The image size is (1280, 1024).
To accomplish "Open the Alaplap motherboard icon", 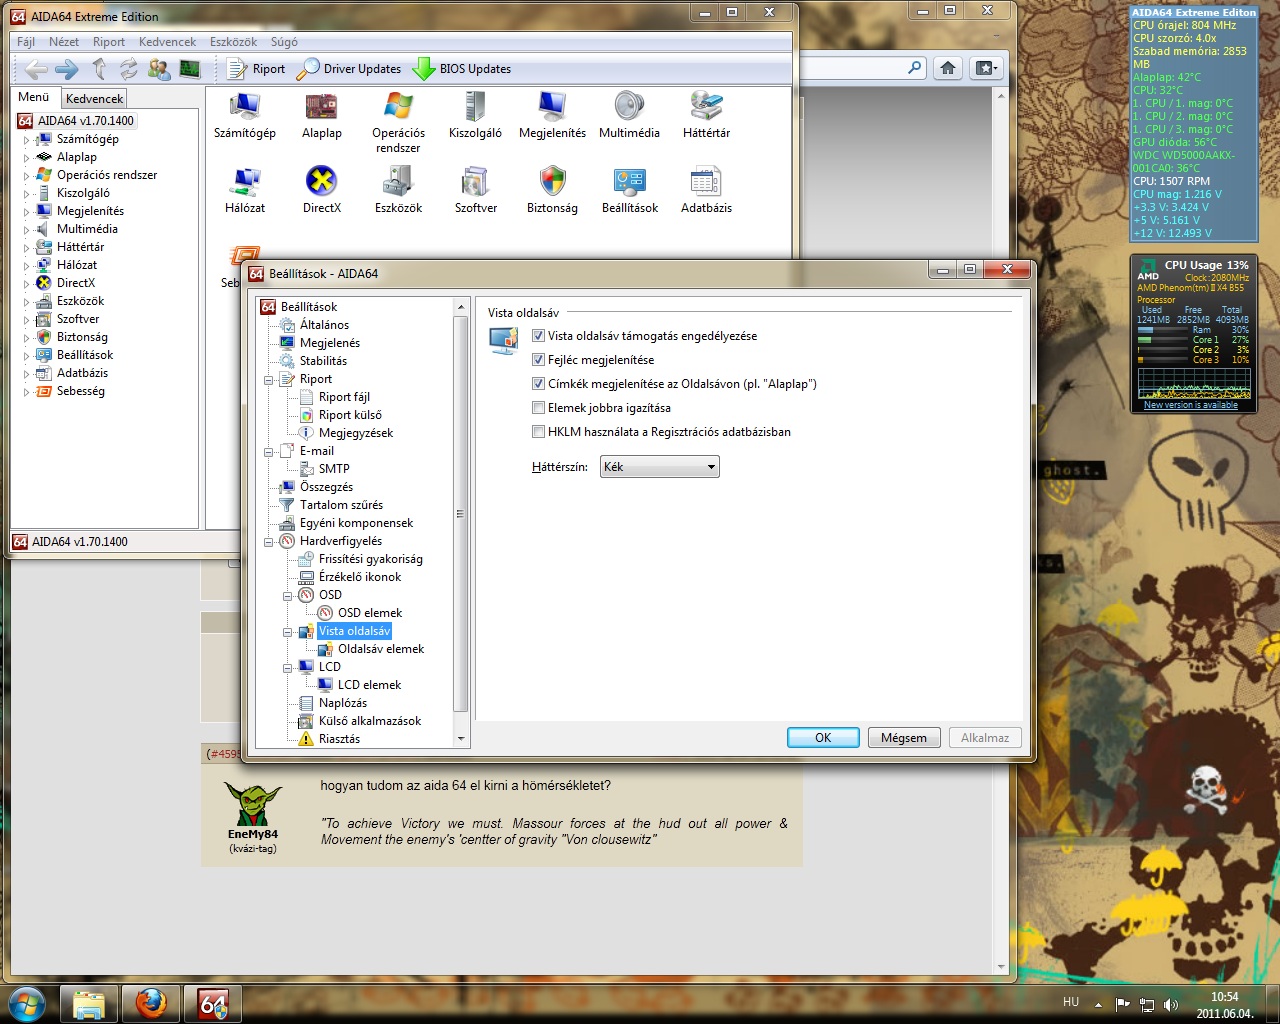I will point(322,116).
